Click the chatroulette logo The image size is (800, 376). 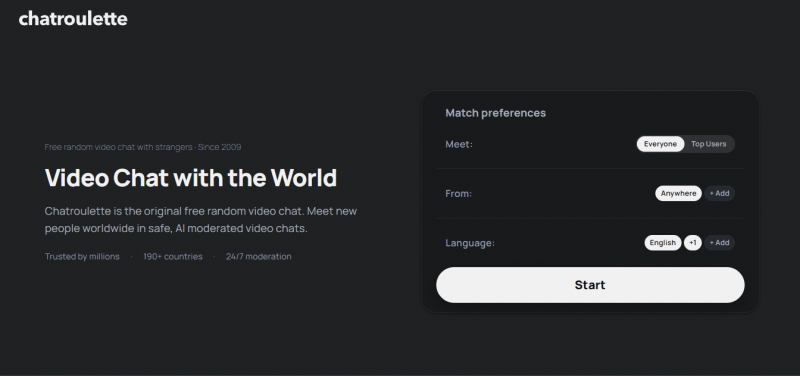point(73,19)
